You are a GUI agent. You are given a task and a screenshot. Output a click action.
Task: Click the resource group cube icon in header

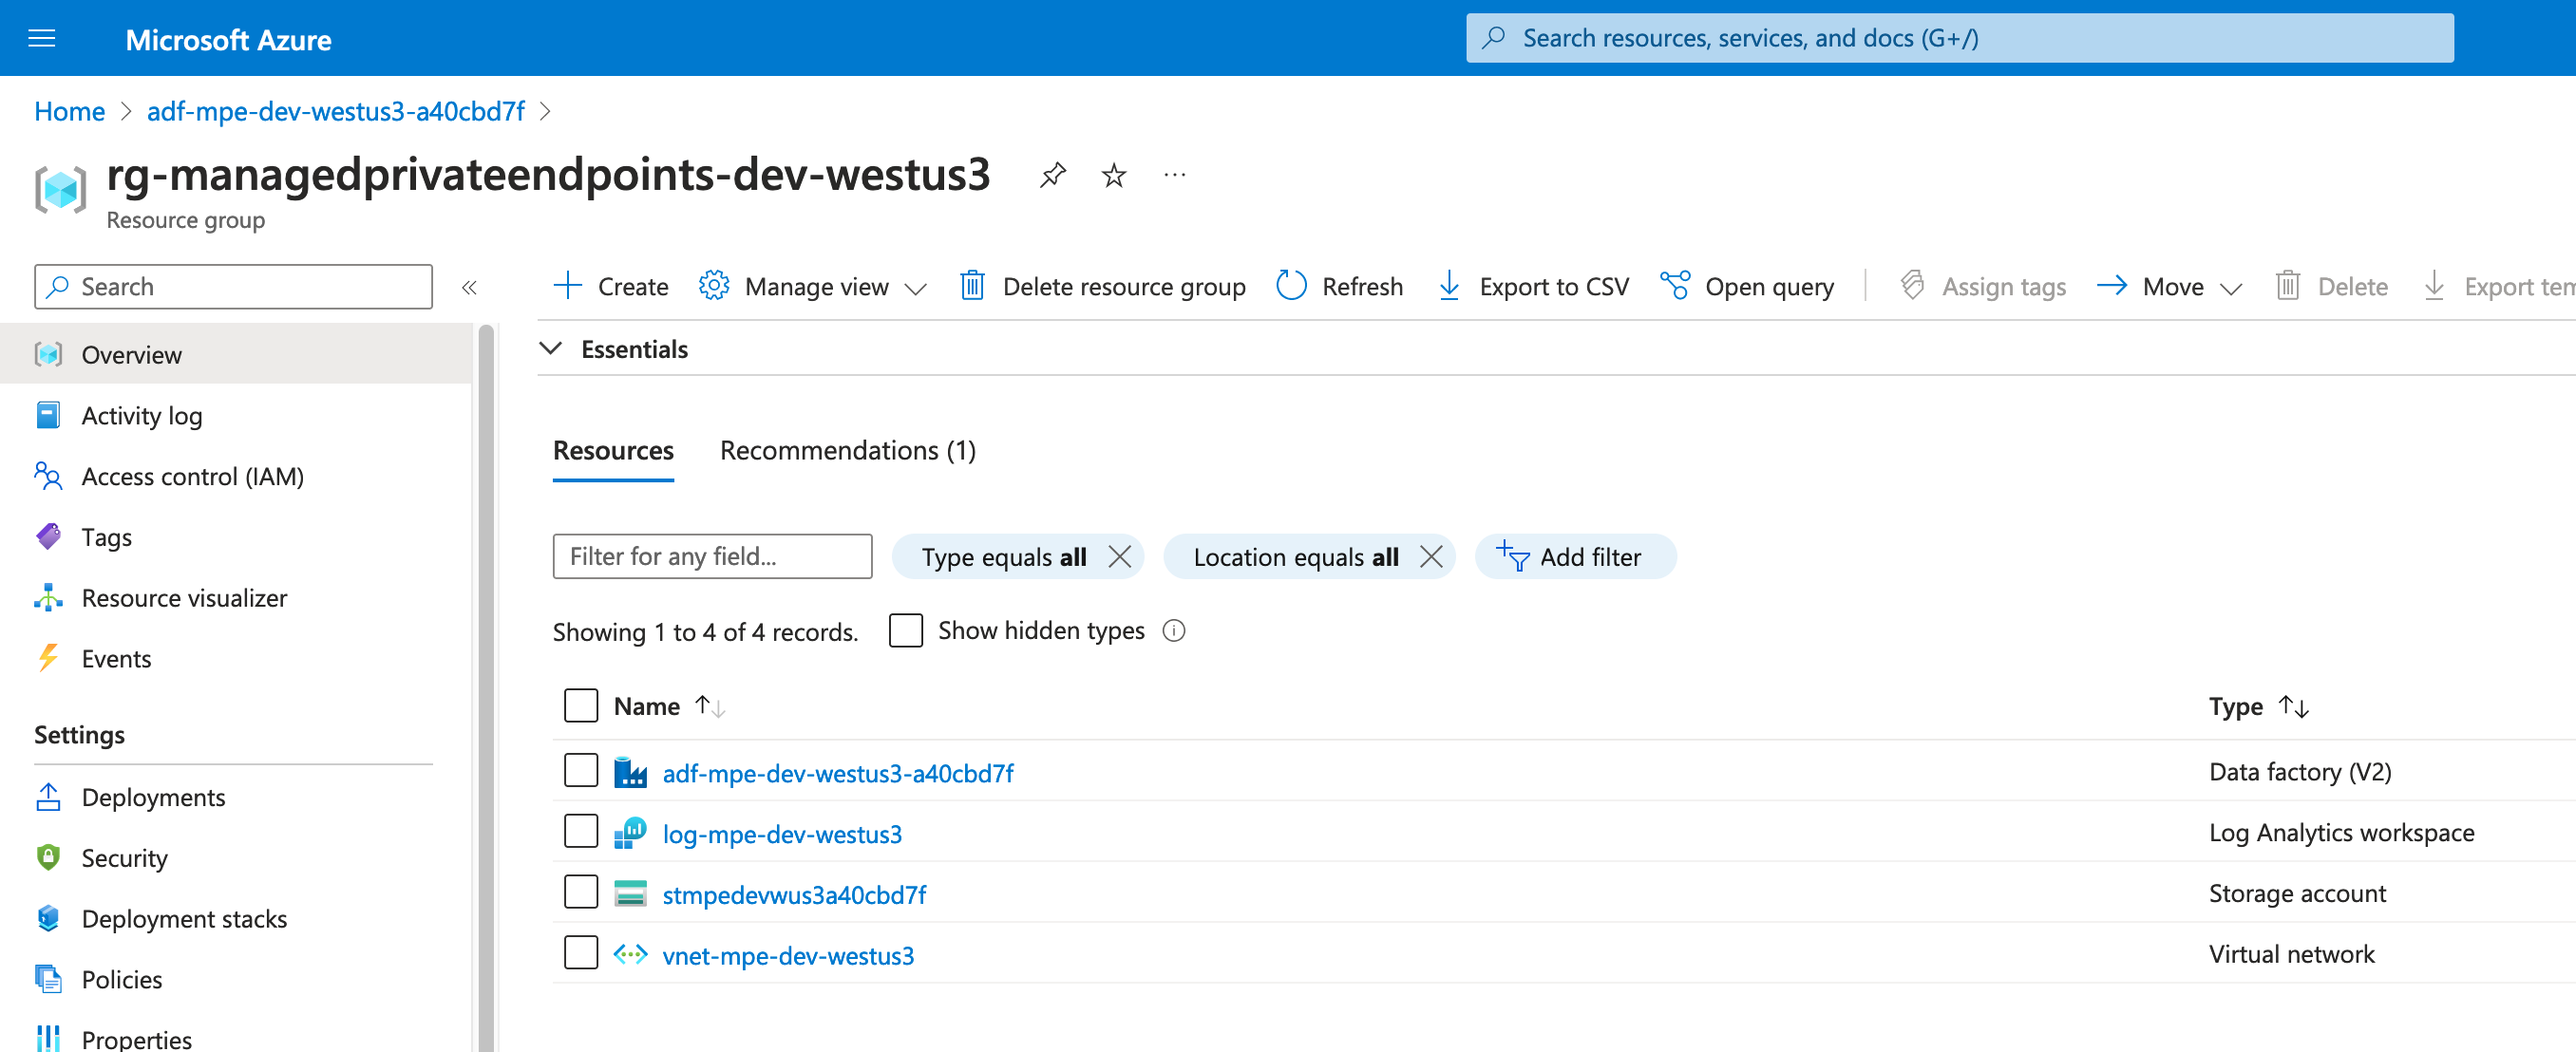click(60, 190)
